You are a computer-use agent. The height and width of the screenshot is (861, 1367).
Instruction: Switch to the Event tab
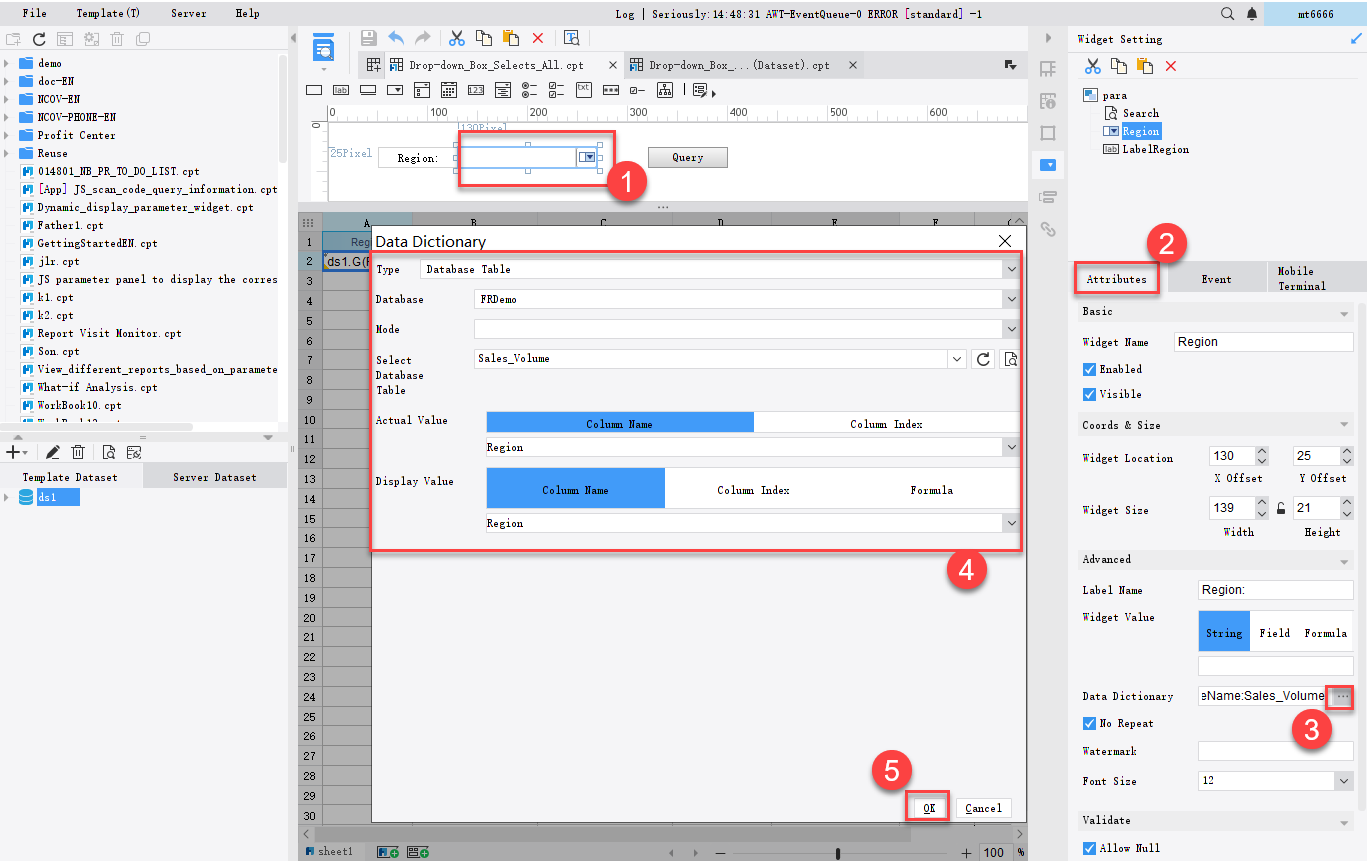pos(1216,279)
